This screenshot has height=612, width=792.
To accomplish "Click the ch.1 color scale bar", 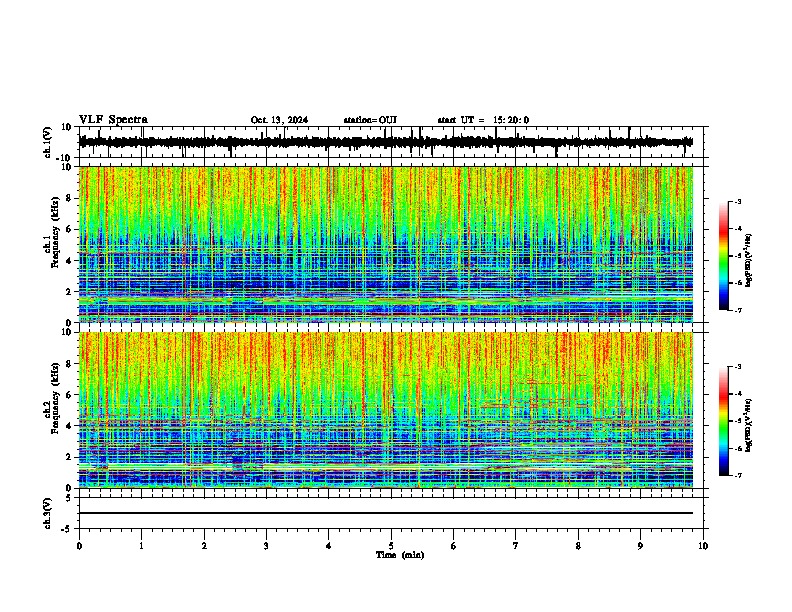I will point(724,256).
